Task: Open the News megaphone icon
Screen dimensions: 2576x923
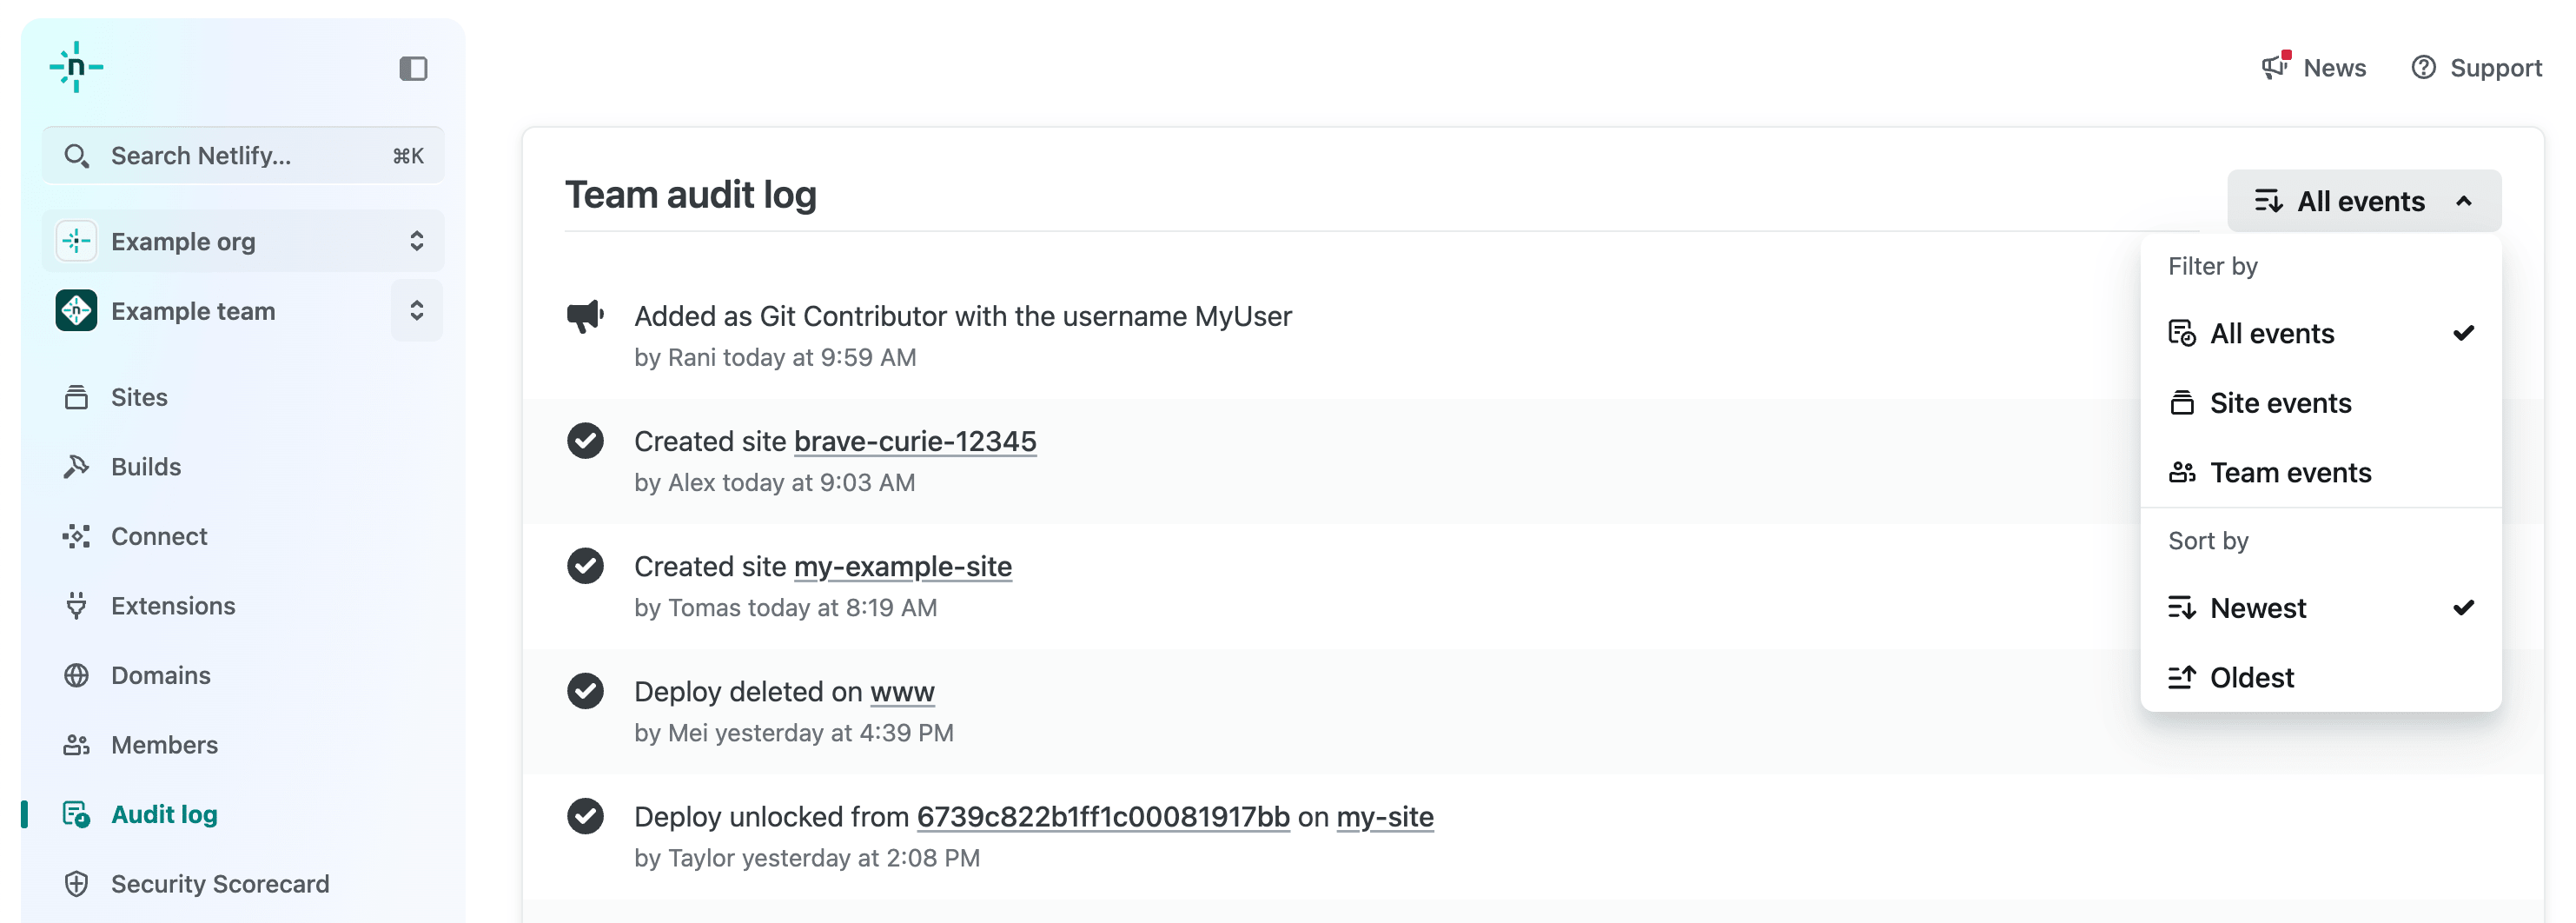Action: click(x=2275, y=66)
